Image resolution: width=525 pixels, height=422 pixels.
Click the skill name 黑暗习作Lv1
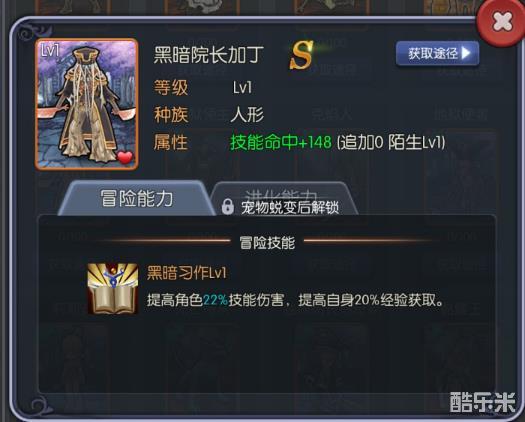[x=186, y=273]
